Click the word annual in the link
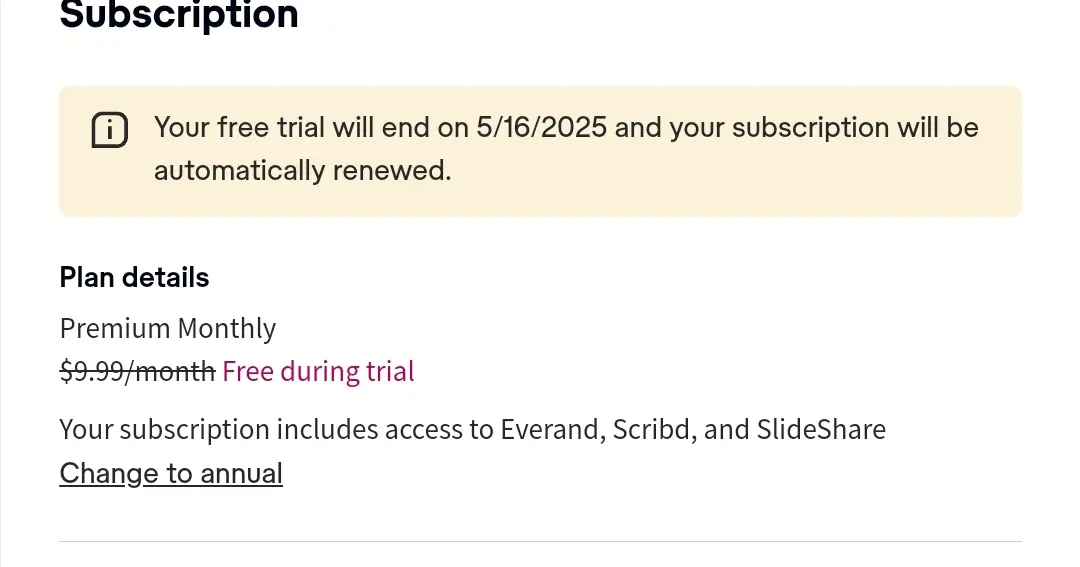Image resolution: width=1080 pixels, height=567 pixels. coord(241,473)
